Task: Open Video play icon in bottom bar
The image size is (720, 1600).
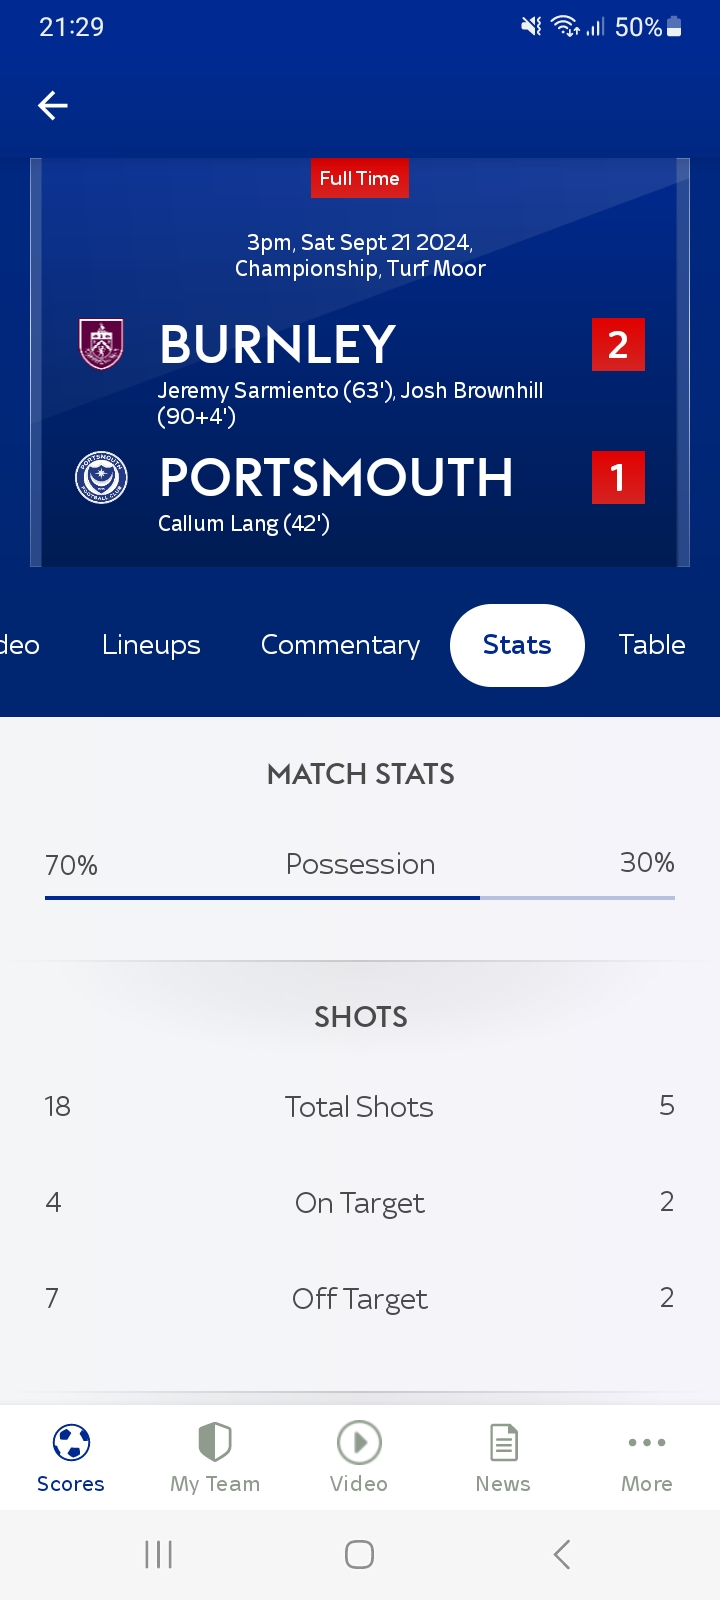Action: coord(359,1443)
